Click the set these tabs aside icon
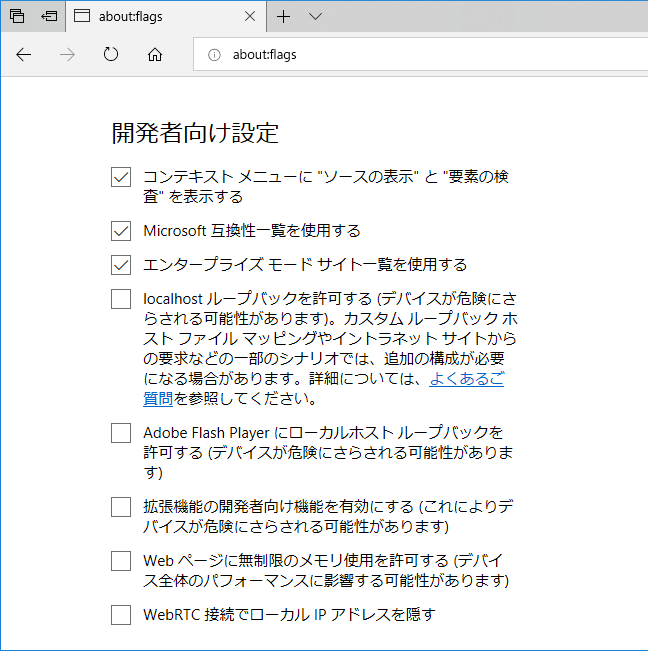The width and height of the screenshot is (648, 651). [49, 17]
